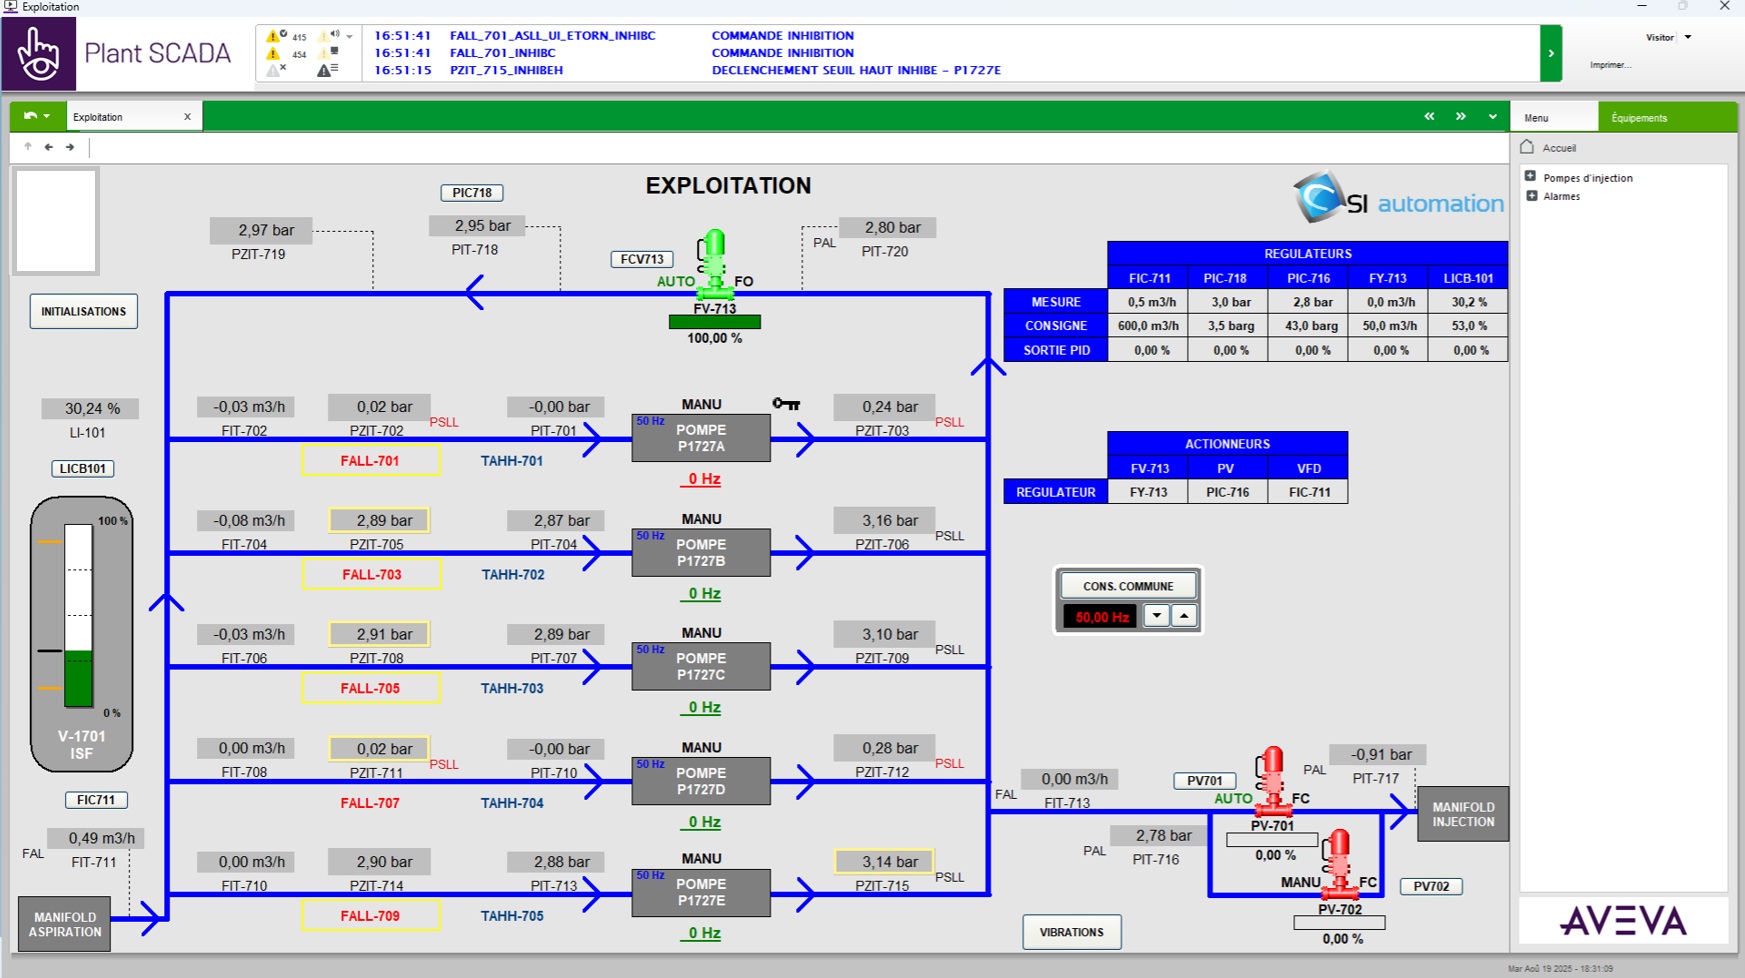Click the green FV-713 valve symbol
This screenshot has width=1745, height=978.
point(713,264)
